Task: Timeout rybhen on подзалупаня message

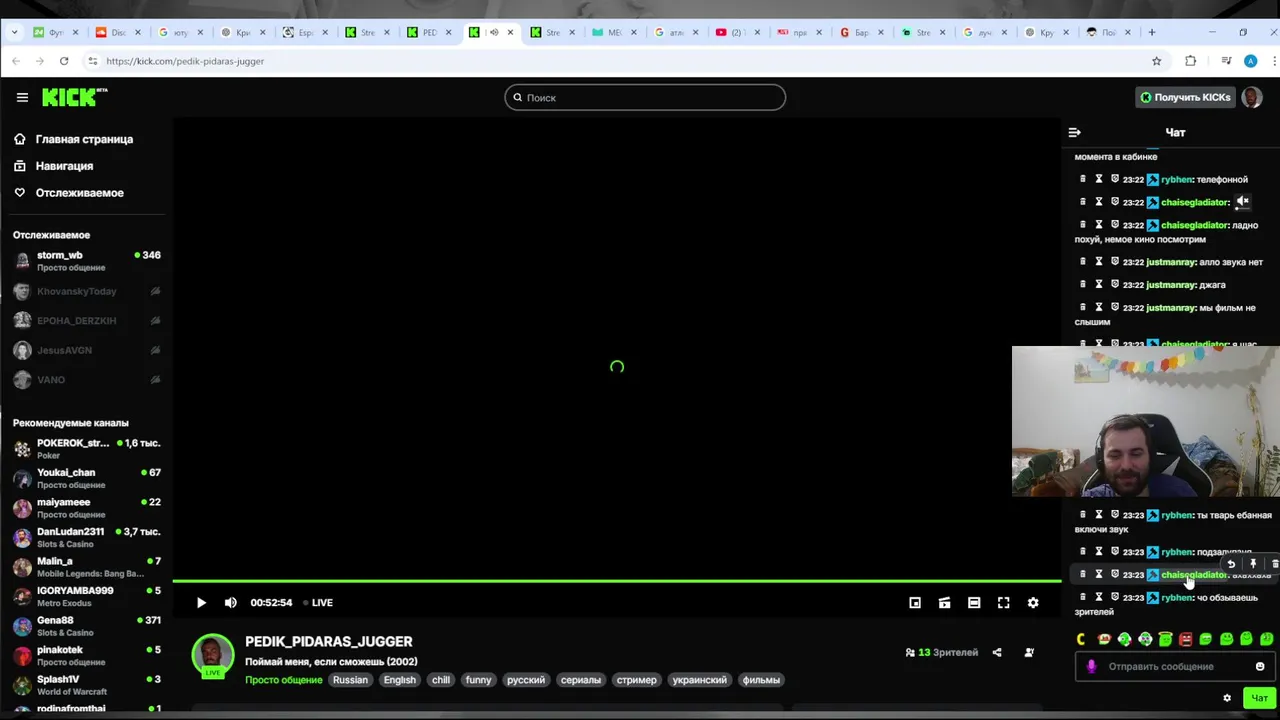Action: point(1098,552)
